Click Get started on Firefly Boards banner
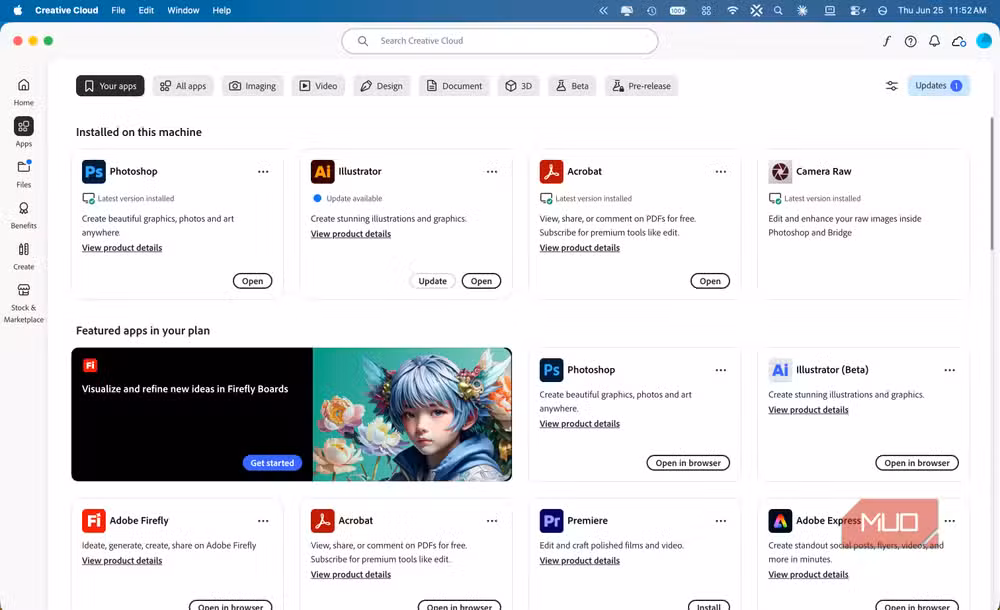1000x610 pixels. (x=272, y=463)
